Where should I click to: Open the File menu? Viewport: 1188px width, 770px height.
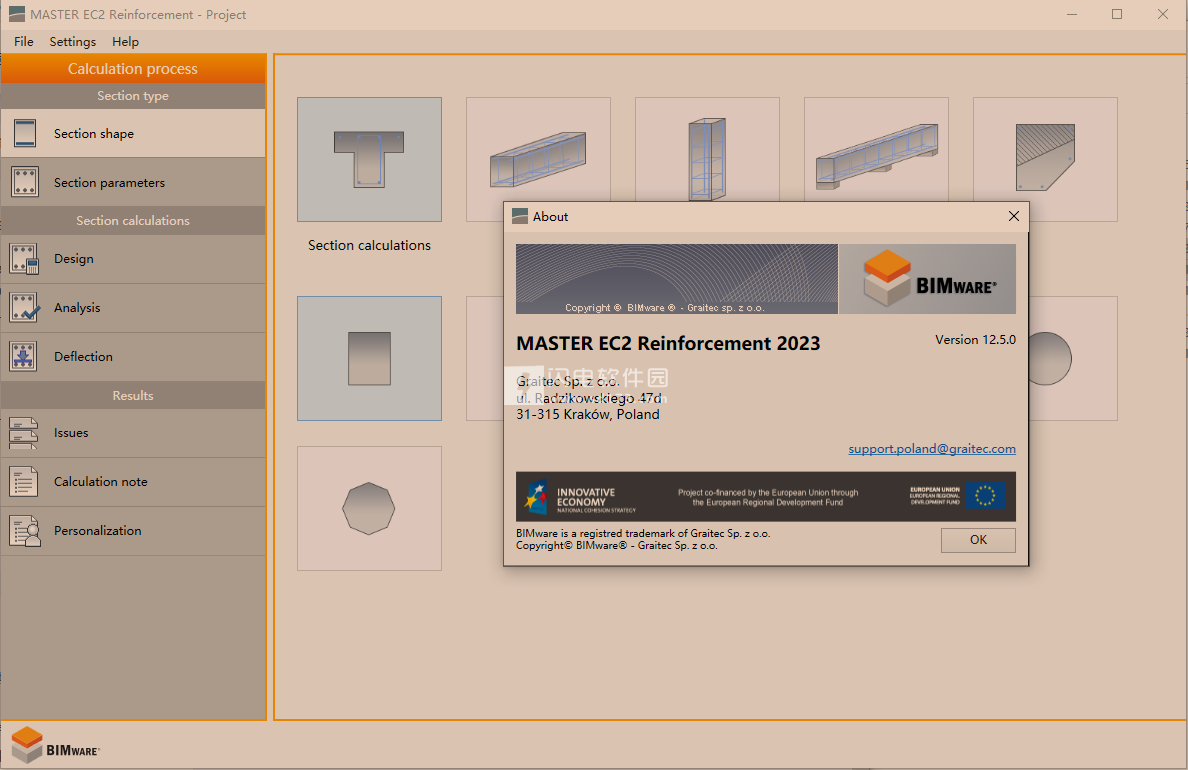(23, 42)
